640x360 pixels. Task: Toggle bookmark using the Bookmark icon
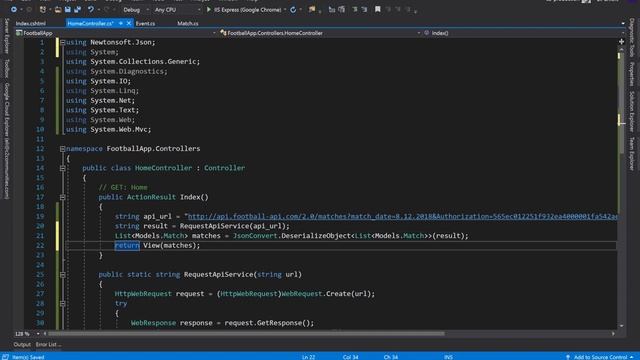coord(378,9)
